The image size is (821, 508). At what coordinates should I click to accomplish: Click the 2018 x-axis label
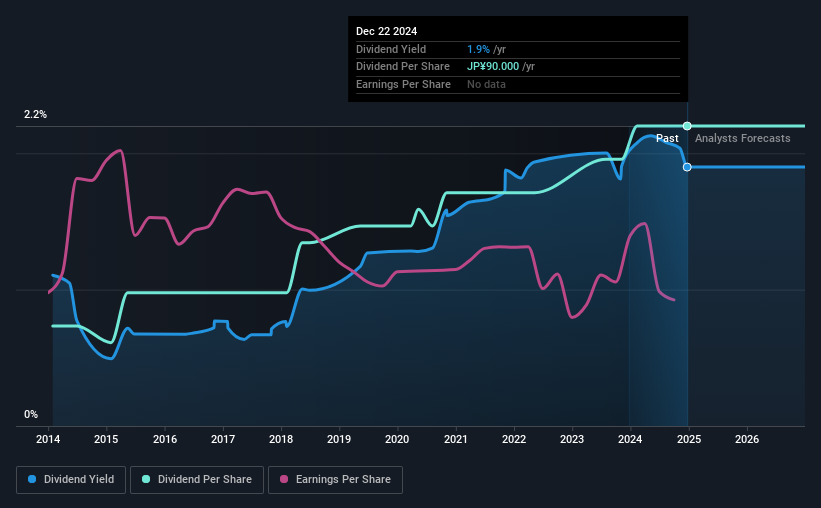(x=281, y=439)
